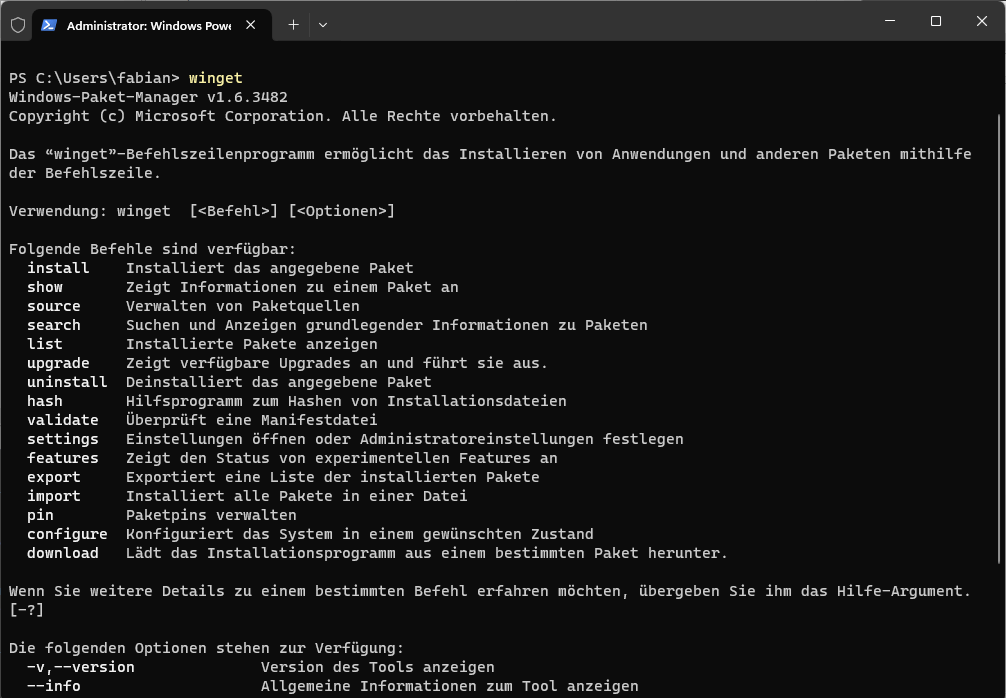
Task: Open a new tab with the plus icon
Action: point(293,24)
